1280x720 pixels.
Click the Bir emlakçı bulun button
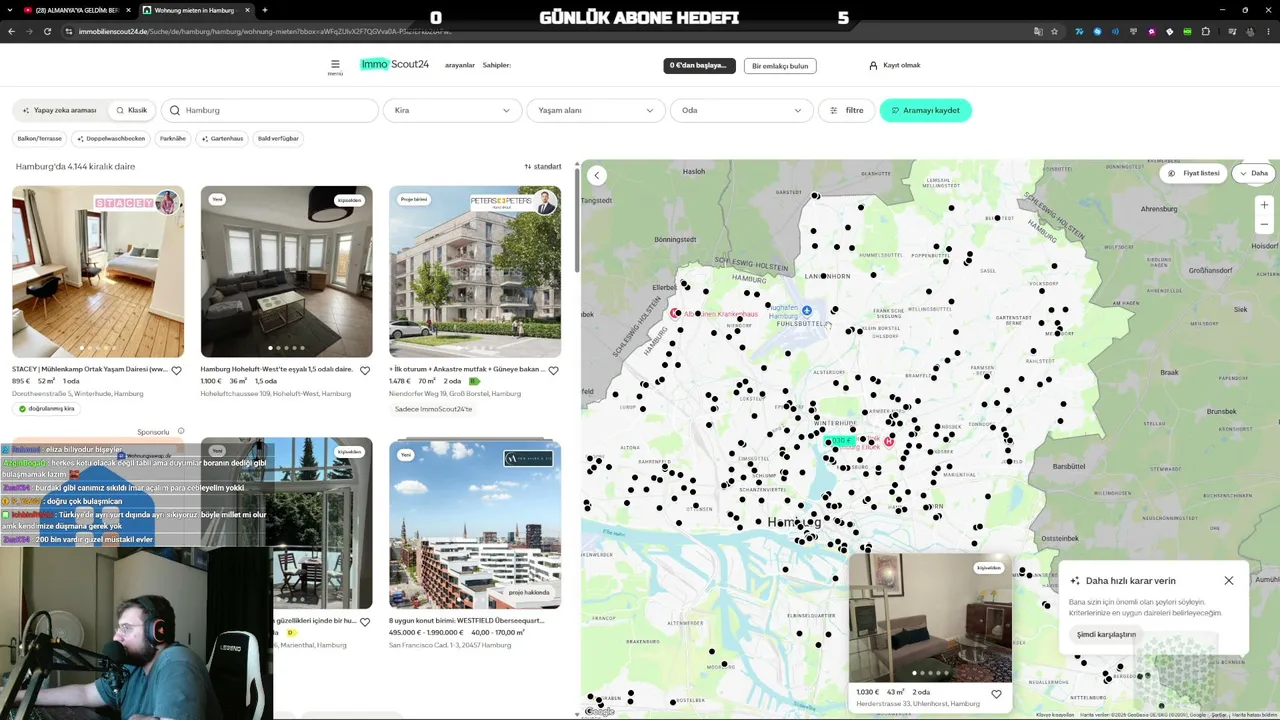click(x=780, y=66)
